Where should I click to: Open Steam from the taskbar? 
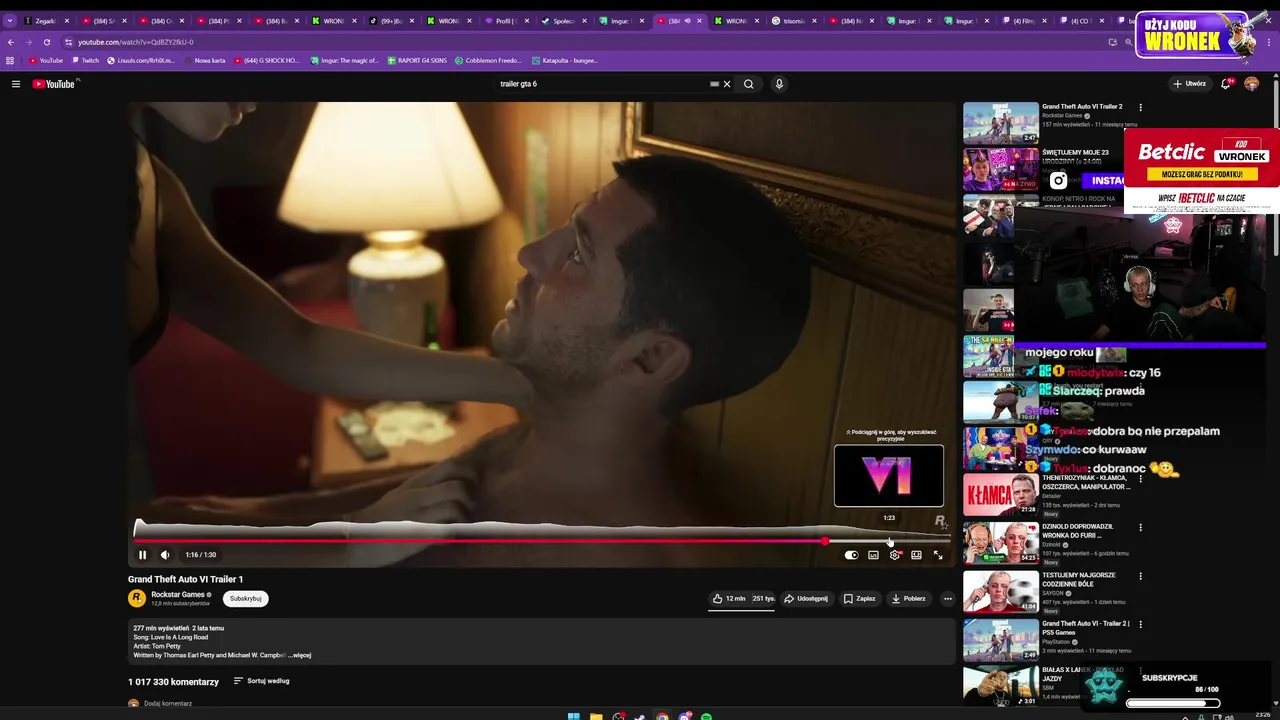coord(640,717)
